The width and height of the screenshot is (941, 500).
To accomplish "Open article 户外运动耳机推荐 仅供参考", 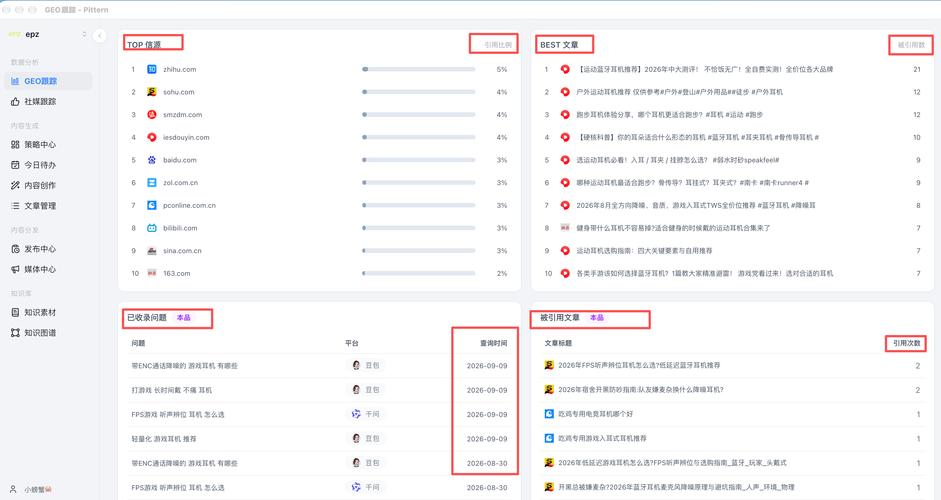I will tap(679, 92).
